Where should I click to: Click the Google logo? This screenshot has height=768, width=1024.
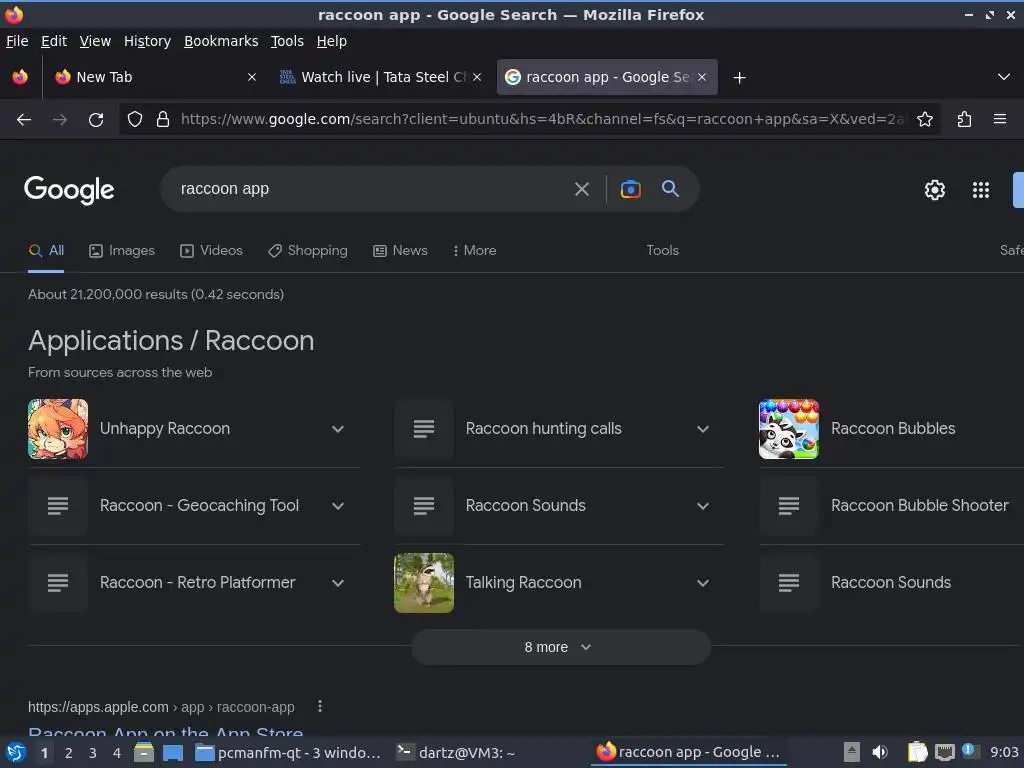69,190
